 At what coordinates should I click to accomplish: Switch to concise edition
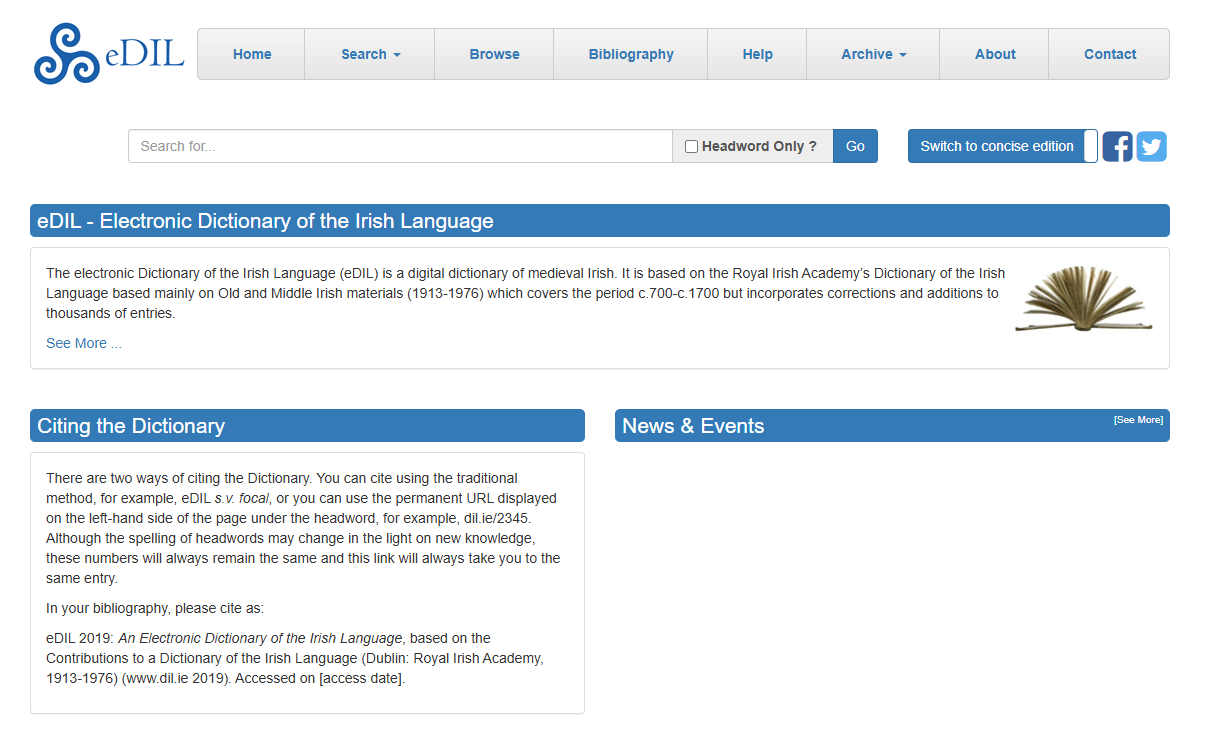click(997, 146)
